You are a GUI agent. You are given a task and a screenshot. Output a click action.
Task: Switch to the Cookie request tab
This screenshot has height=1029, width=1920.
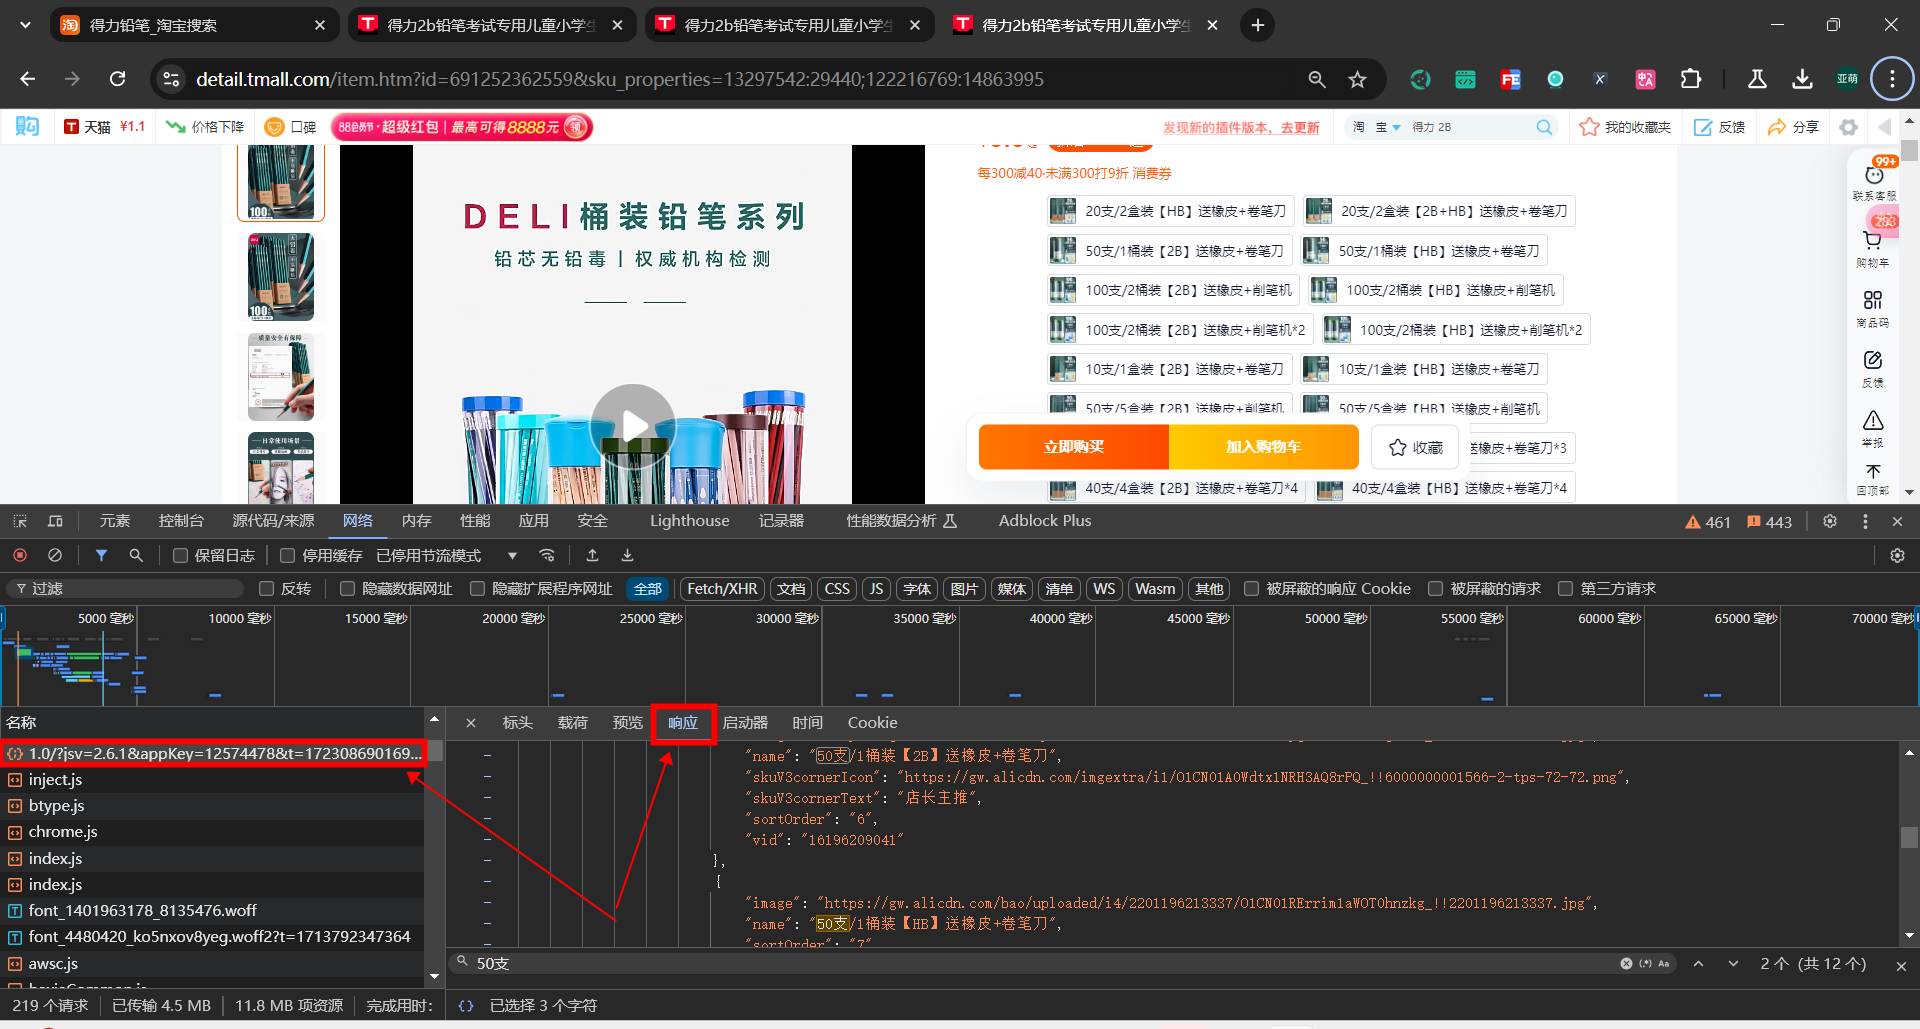[x=872, y=723]
